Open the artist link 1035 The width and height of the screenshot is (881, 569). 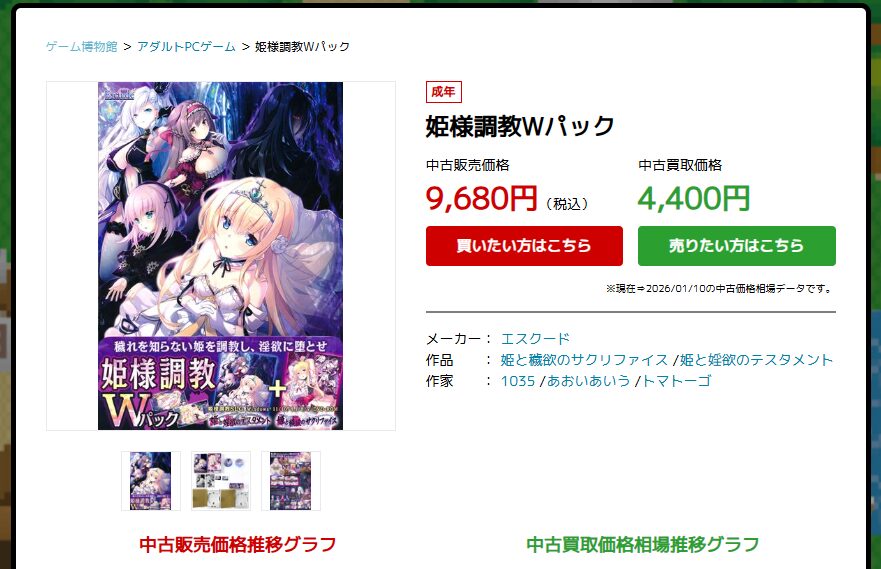pyautogui.click(x=517, y=381)
